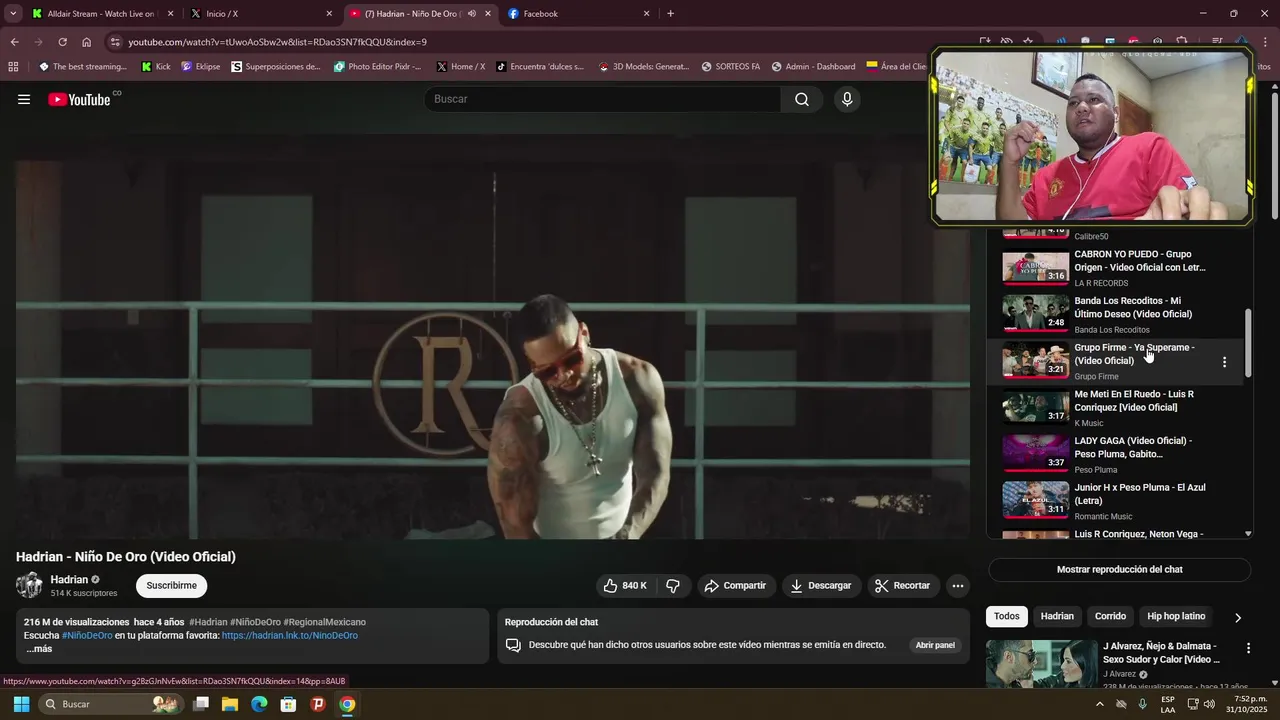Screen dimensions: 1280x720
Task: Share the video with Compartir
Action: 735,586
